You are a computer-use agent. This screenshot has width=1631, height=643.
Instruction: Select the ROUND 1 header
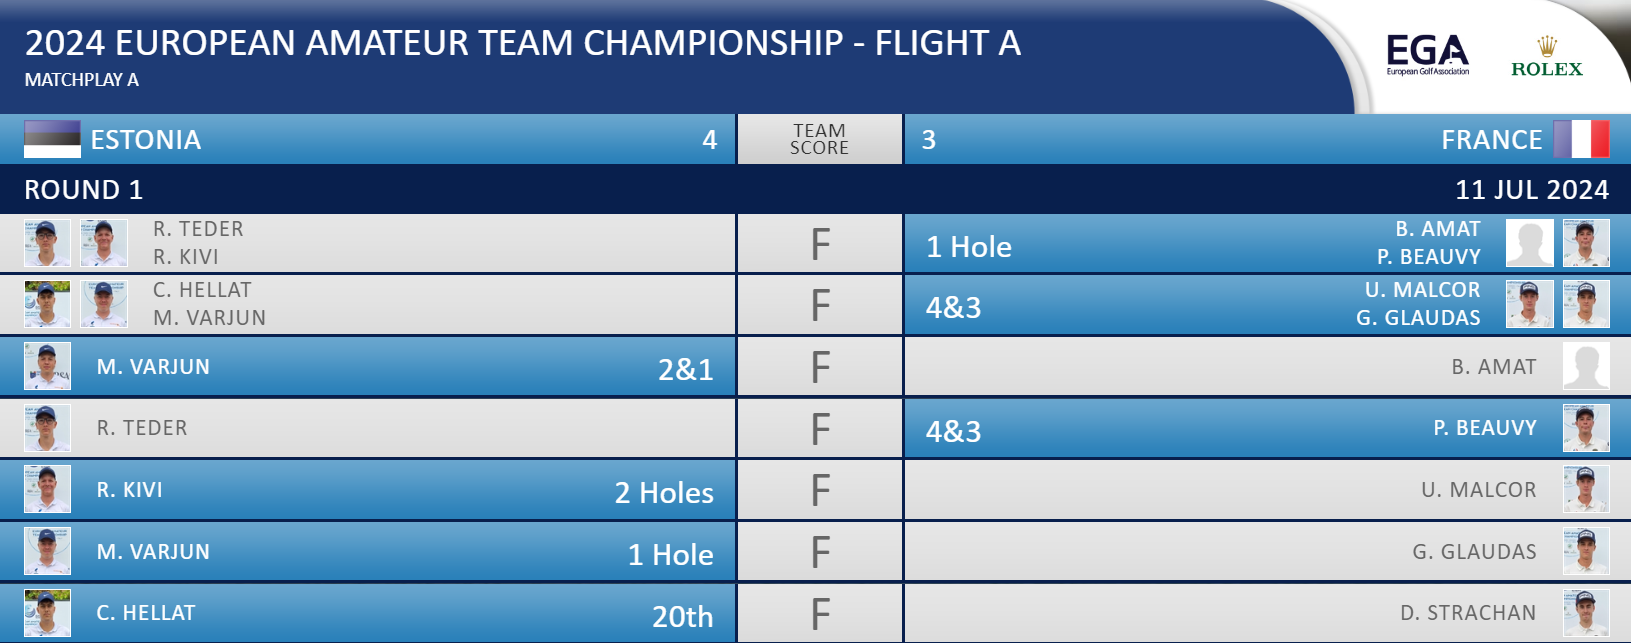coord(84,190)
